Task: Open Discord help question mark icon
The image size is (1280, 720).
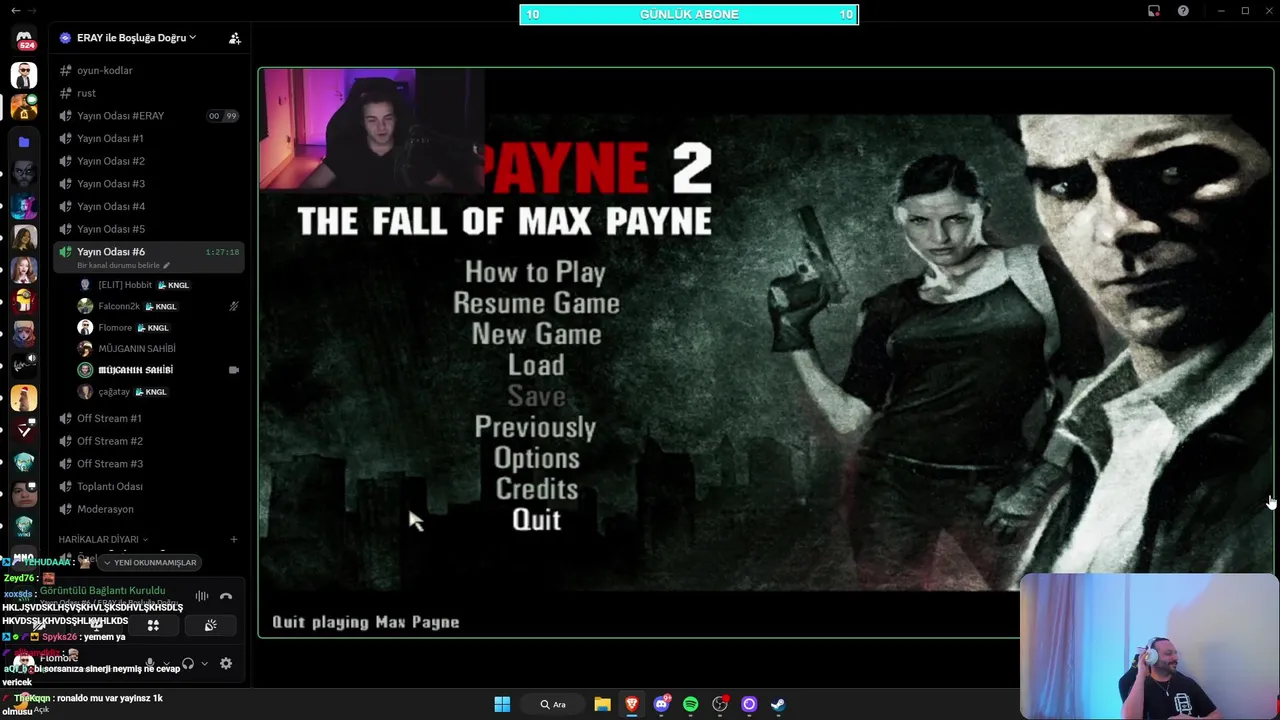Action: pos(1183,11)
